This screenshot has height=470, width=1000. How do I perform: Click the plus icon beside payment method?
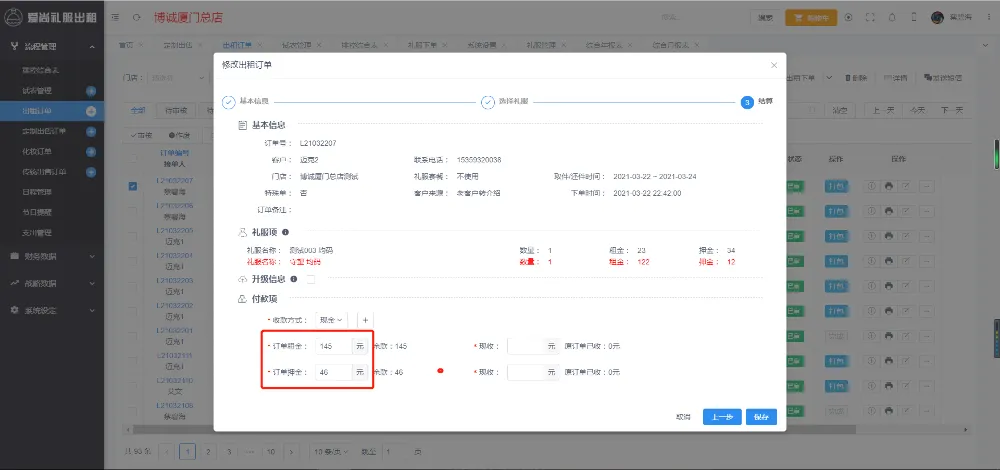(x=365, y=319)
